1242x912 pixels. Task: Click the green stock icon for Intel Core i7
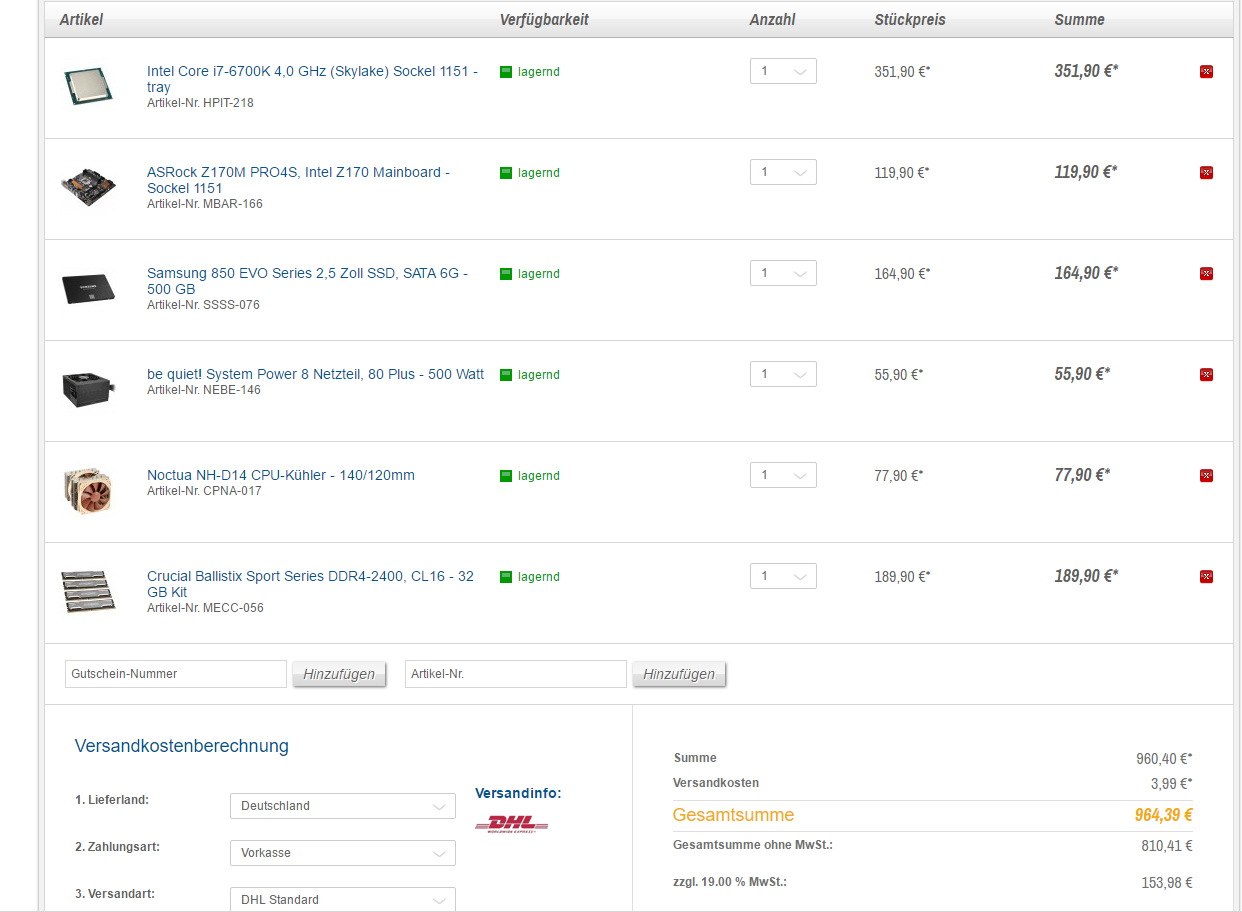click(506, 72)
